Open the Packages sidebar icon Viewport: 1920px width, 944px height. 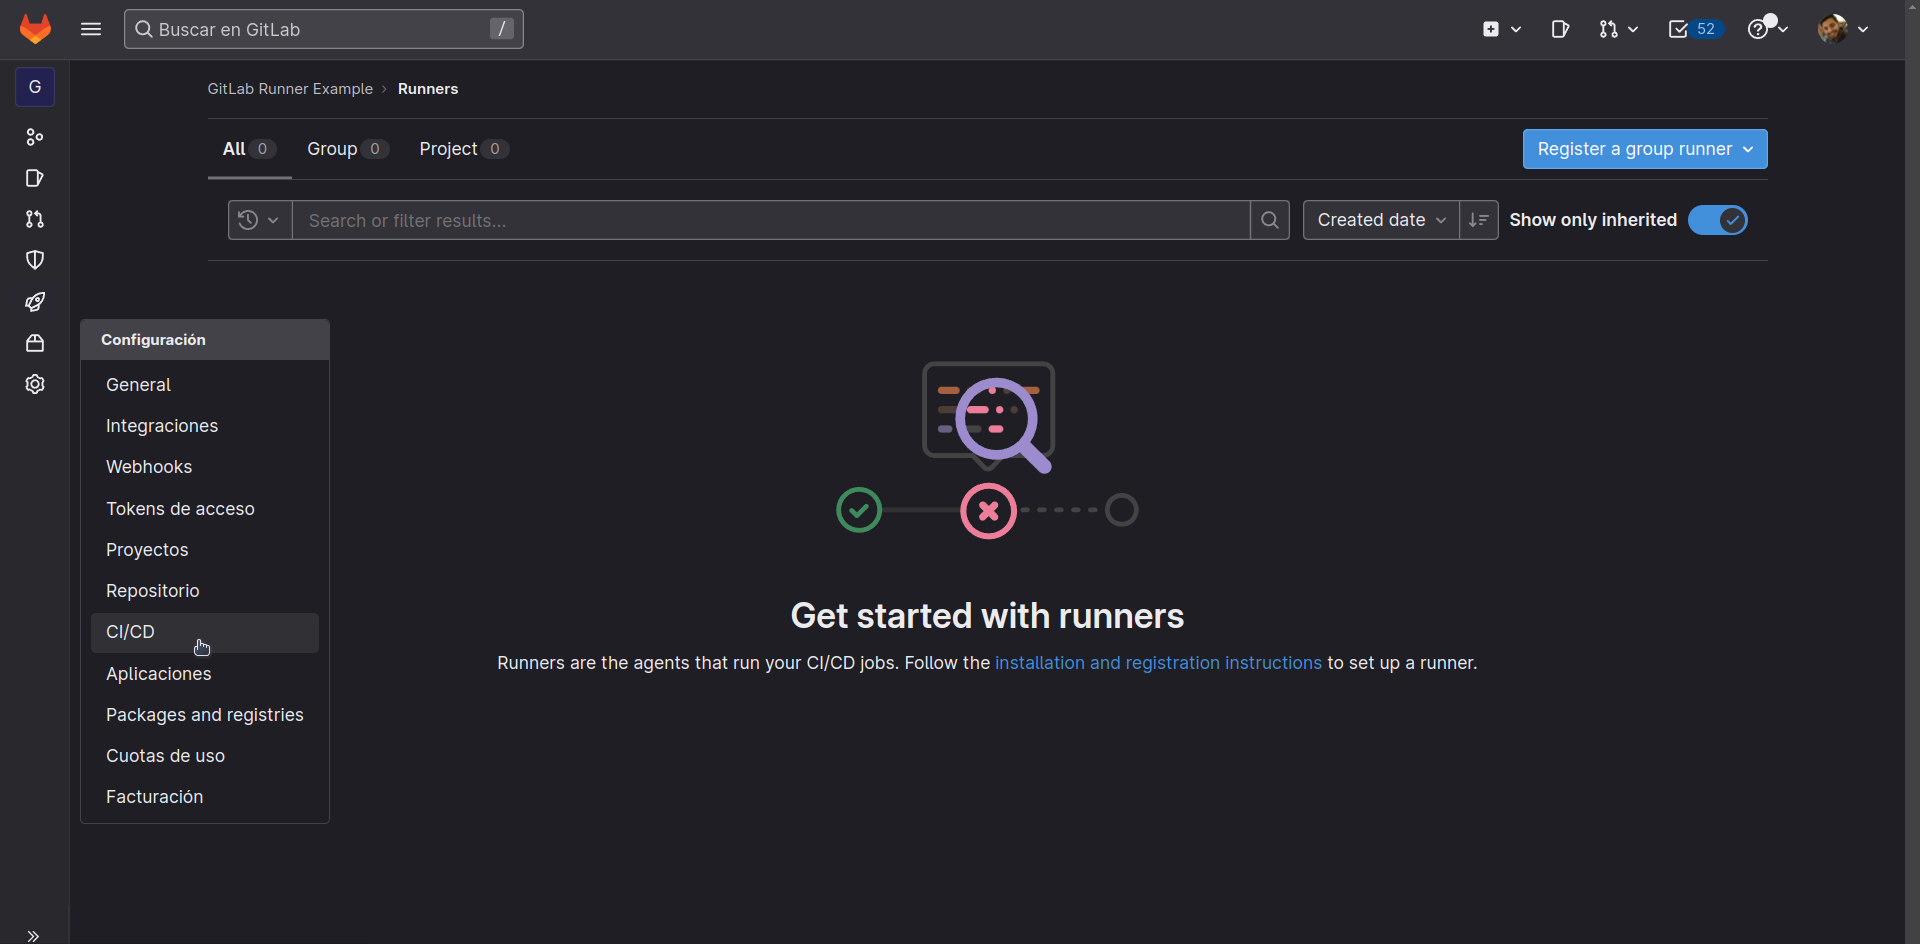(35, 343)
